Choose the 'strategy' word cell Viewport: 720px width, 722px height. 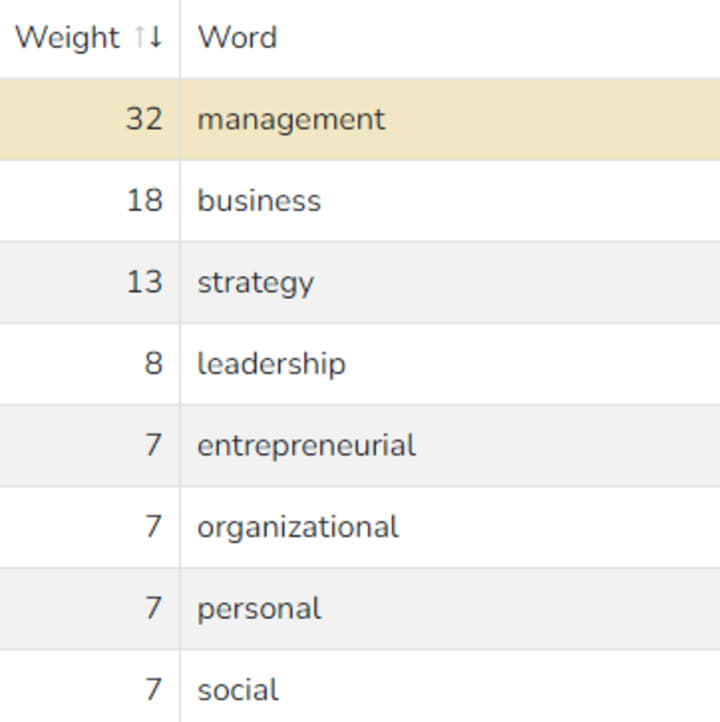(255, 282)
